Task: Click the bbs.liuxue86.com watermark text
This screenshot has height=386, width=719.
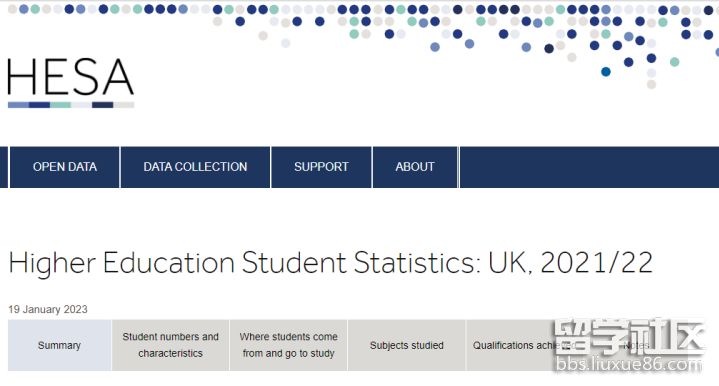Action: (628, 364)
